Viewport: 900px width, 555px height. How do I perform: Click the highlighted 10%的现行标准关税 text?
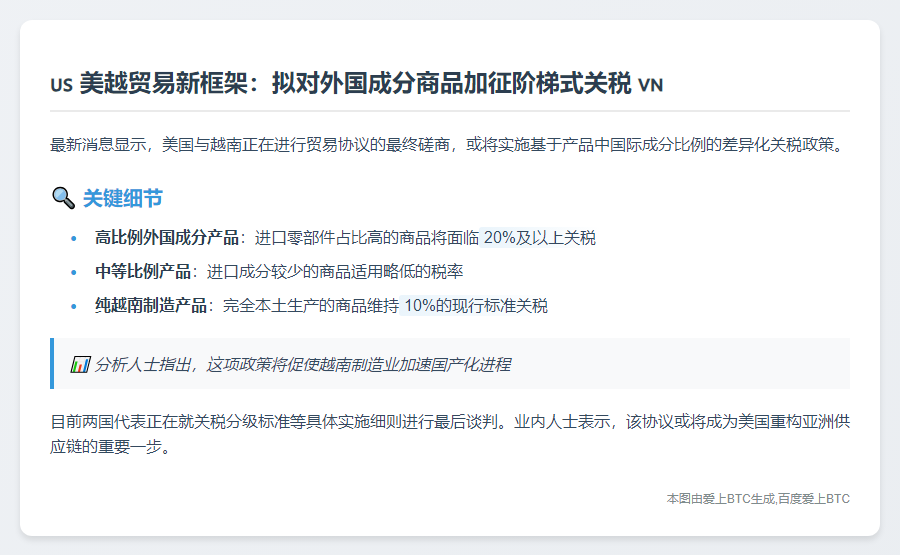(476, 305)
